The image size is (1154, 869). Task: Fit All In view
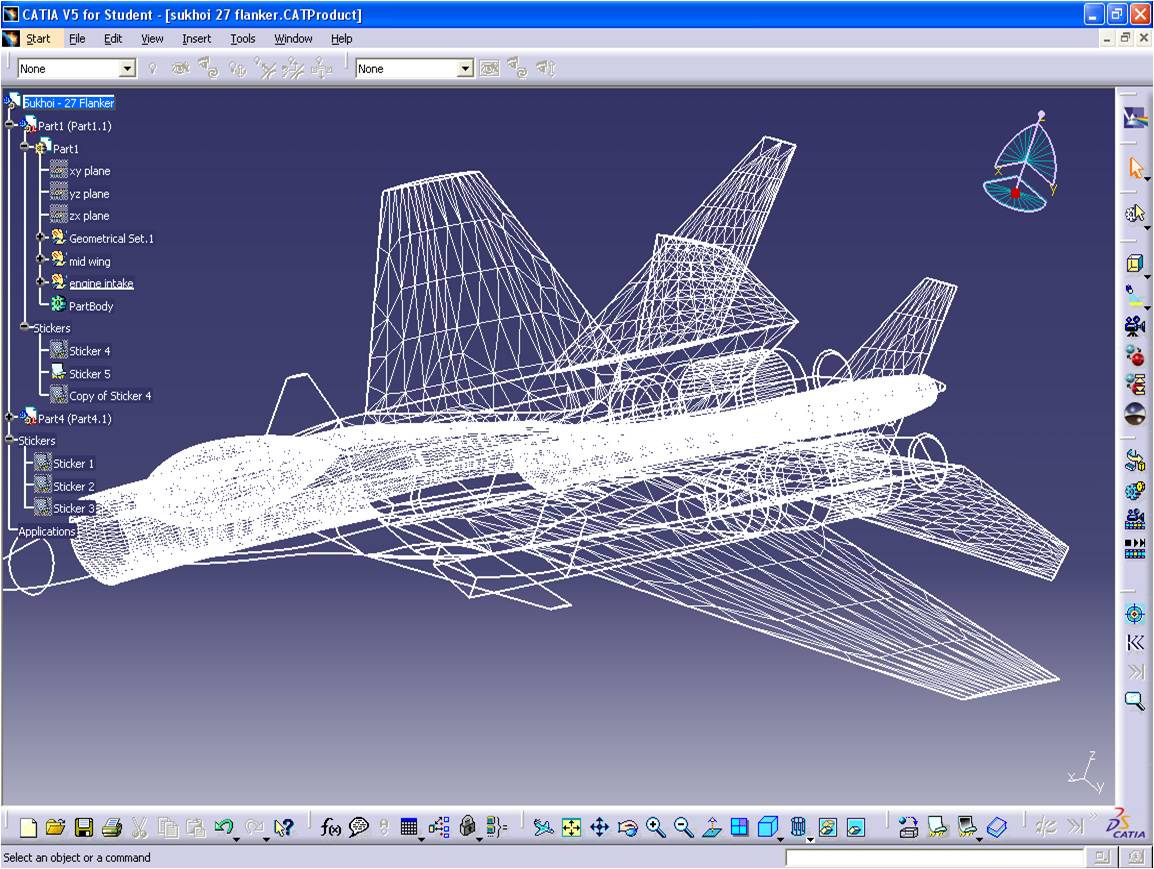click(572, 828)
